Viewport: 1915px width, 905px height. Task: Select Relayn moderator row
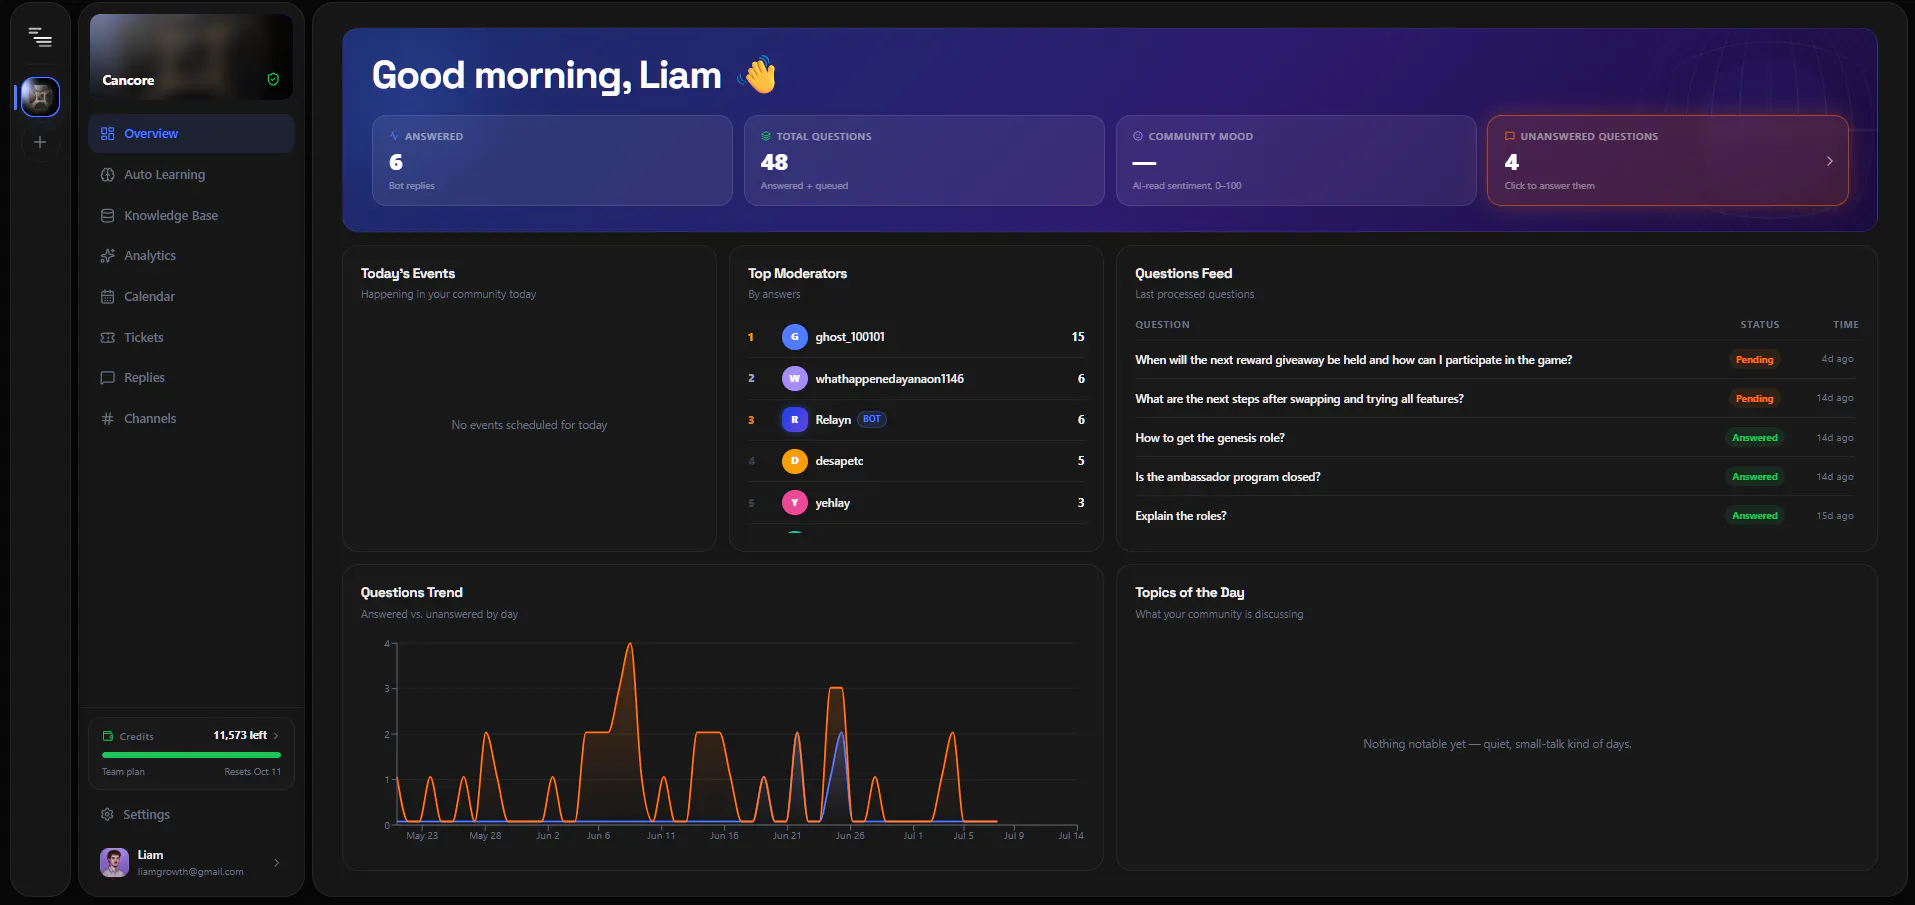916,420
